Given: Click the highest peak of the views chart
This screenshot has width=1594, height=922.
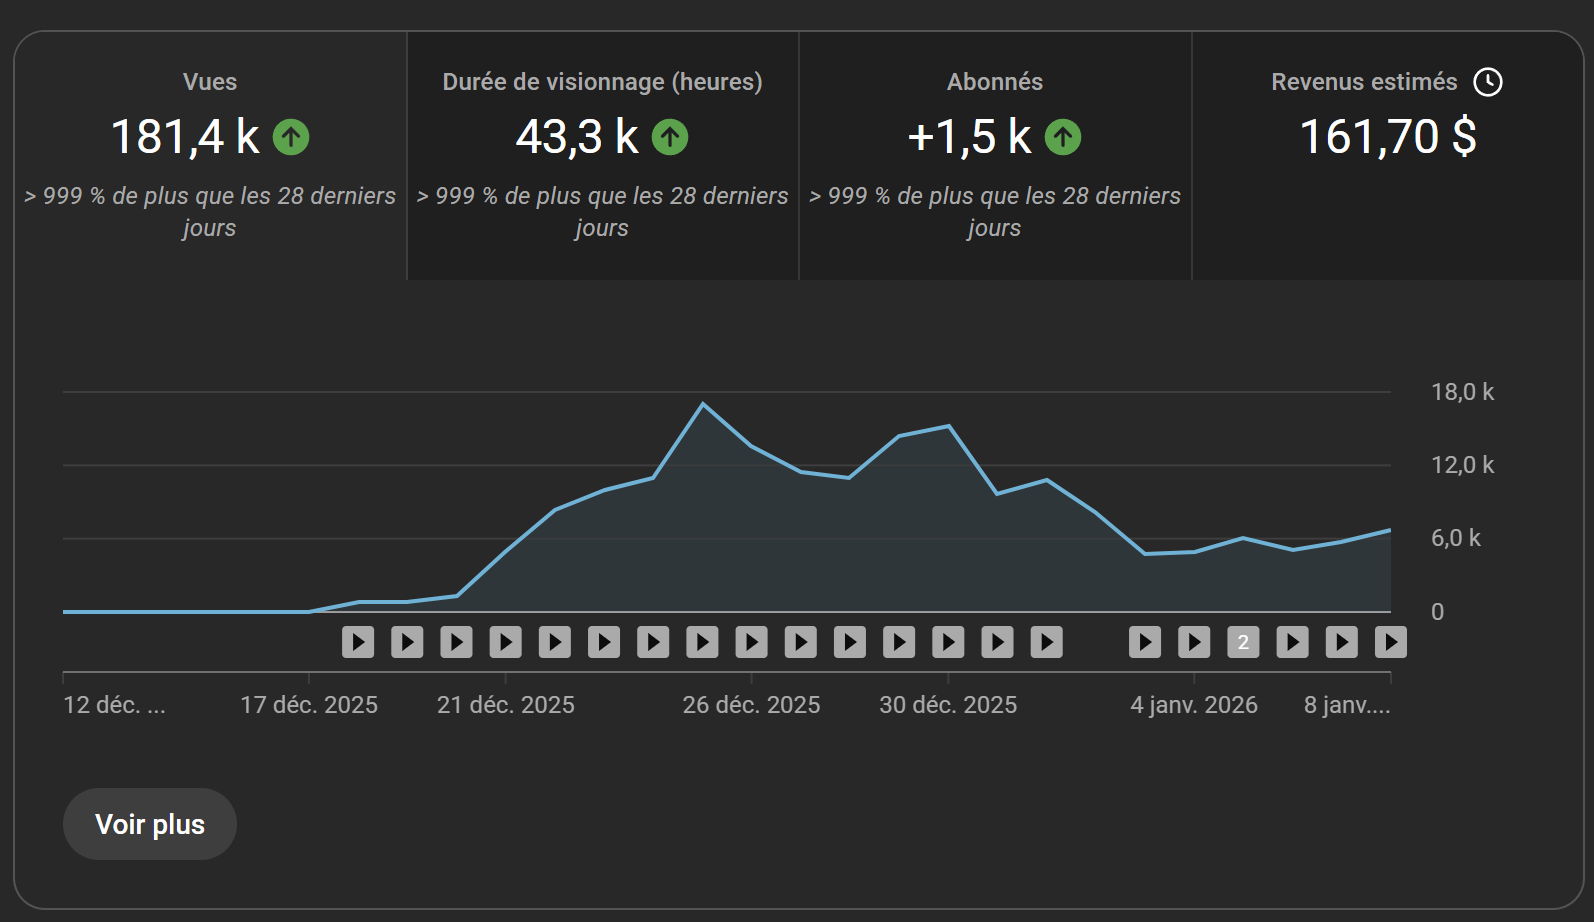Looking at the screenshot, I should (703, 404).
